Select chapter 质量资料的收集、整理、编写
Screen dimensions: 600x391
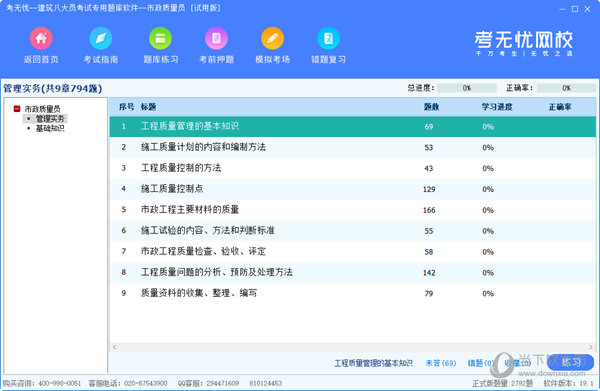click(352, 293)
